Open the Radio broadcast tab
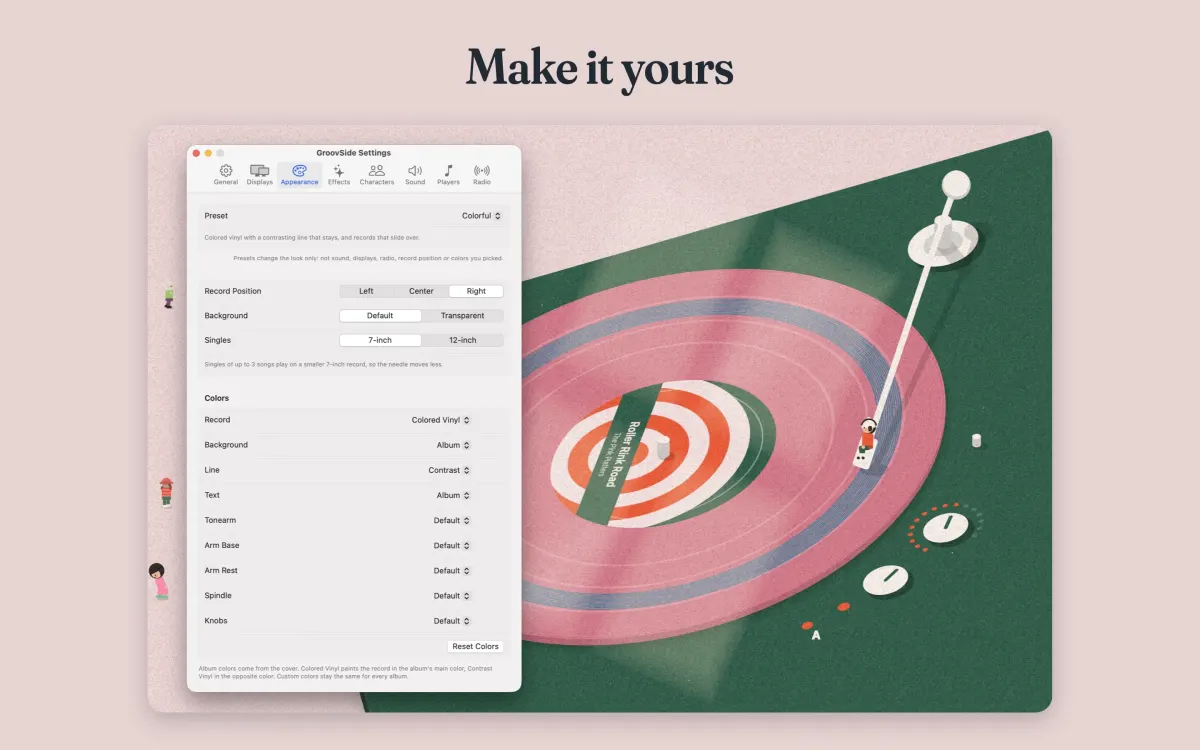1200x750 pixels. pyautogui.click(x=482, y=175)
